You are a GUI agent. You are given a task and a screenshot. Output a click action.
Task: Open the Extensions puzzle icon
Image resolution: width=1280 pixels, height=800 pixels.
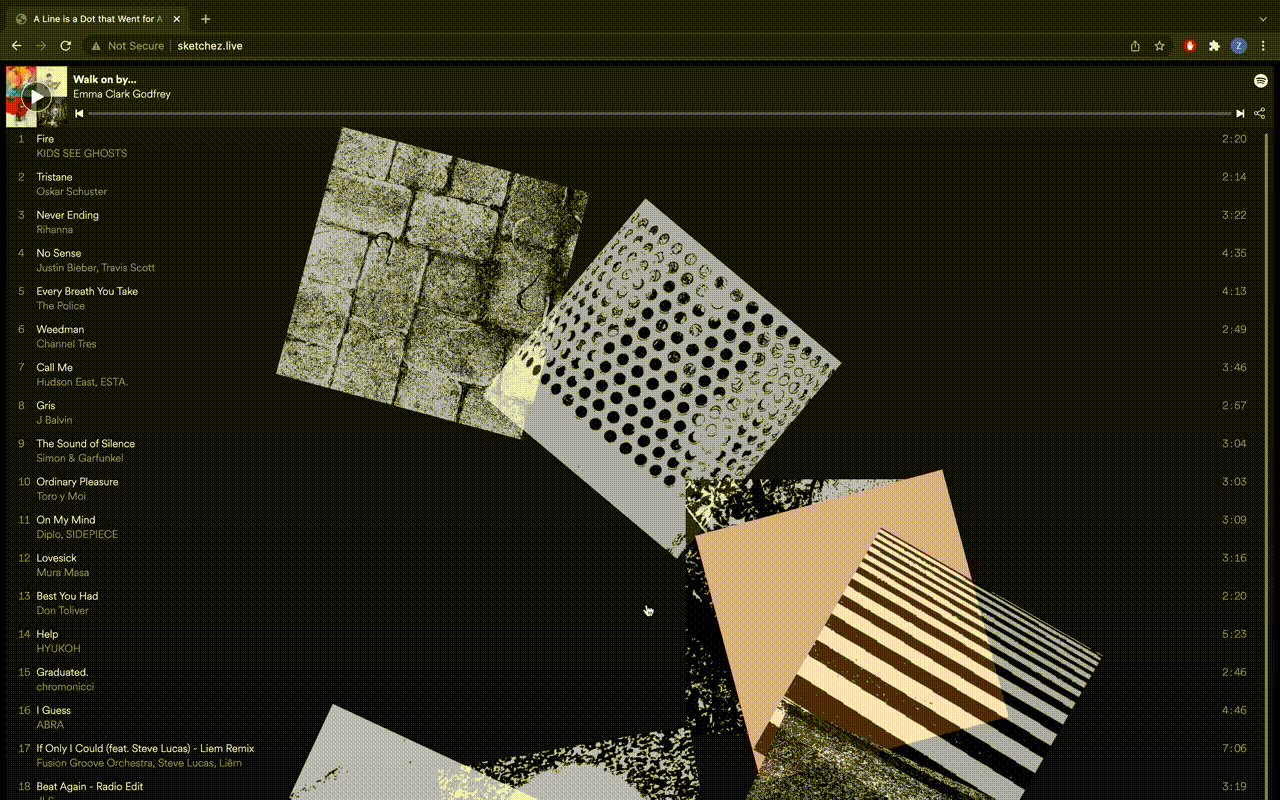[1214, 46]
